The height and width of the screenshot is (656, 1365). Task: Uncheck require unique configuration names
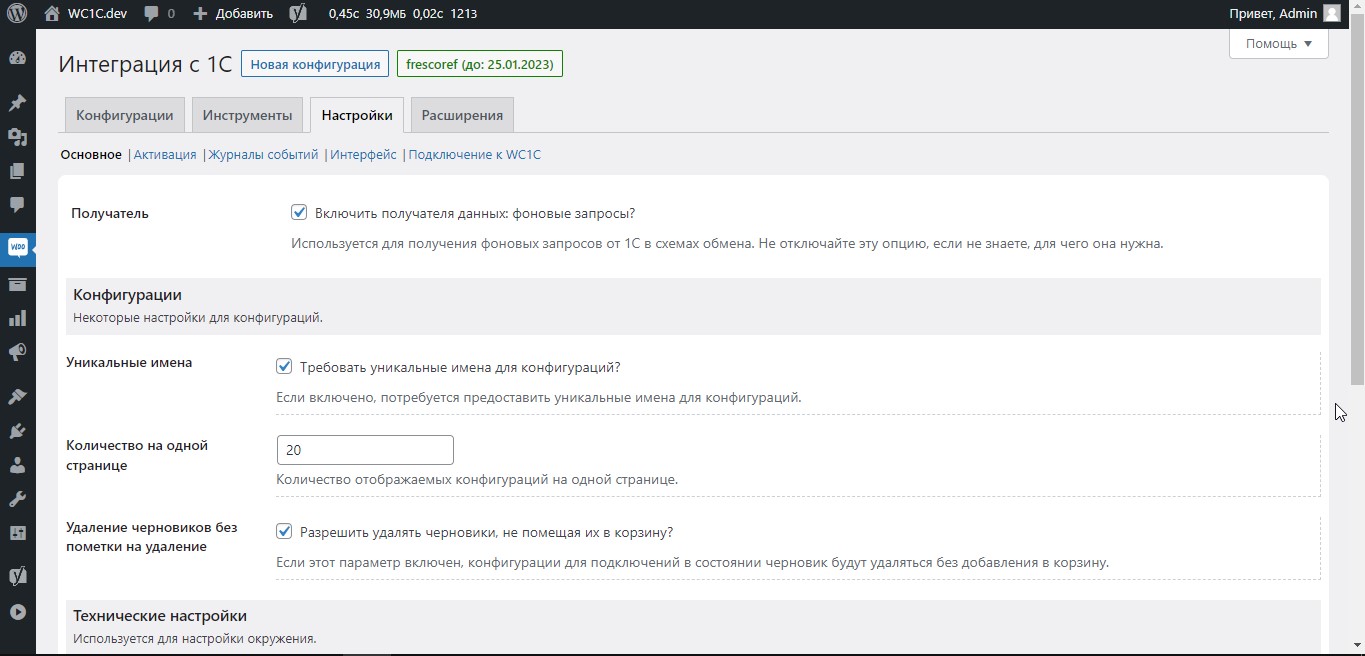(284, 366)
